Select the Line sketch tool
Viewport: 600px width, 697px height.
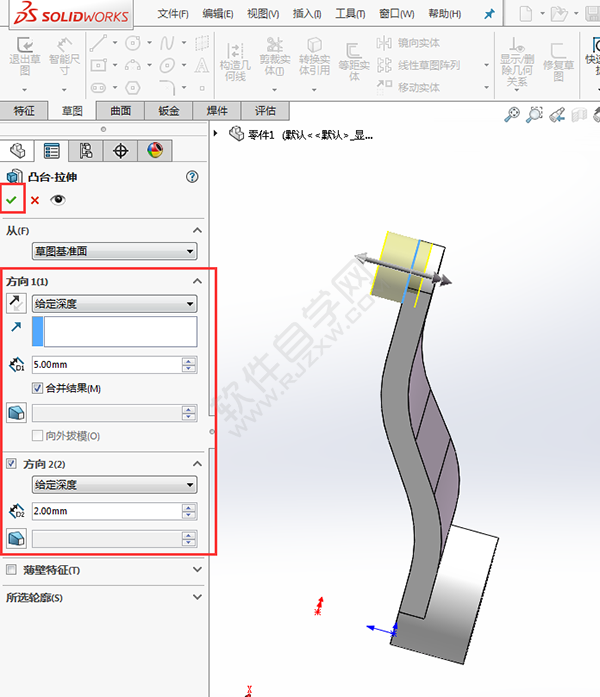coord(98,43)
